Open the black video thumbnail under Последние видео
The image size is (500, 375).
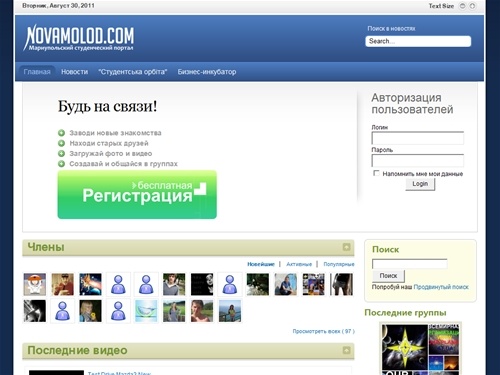pyautogui.click(x=56, y=372)
